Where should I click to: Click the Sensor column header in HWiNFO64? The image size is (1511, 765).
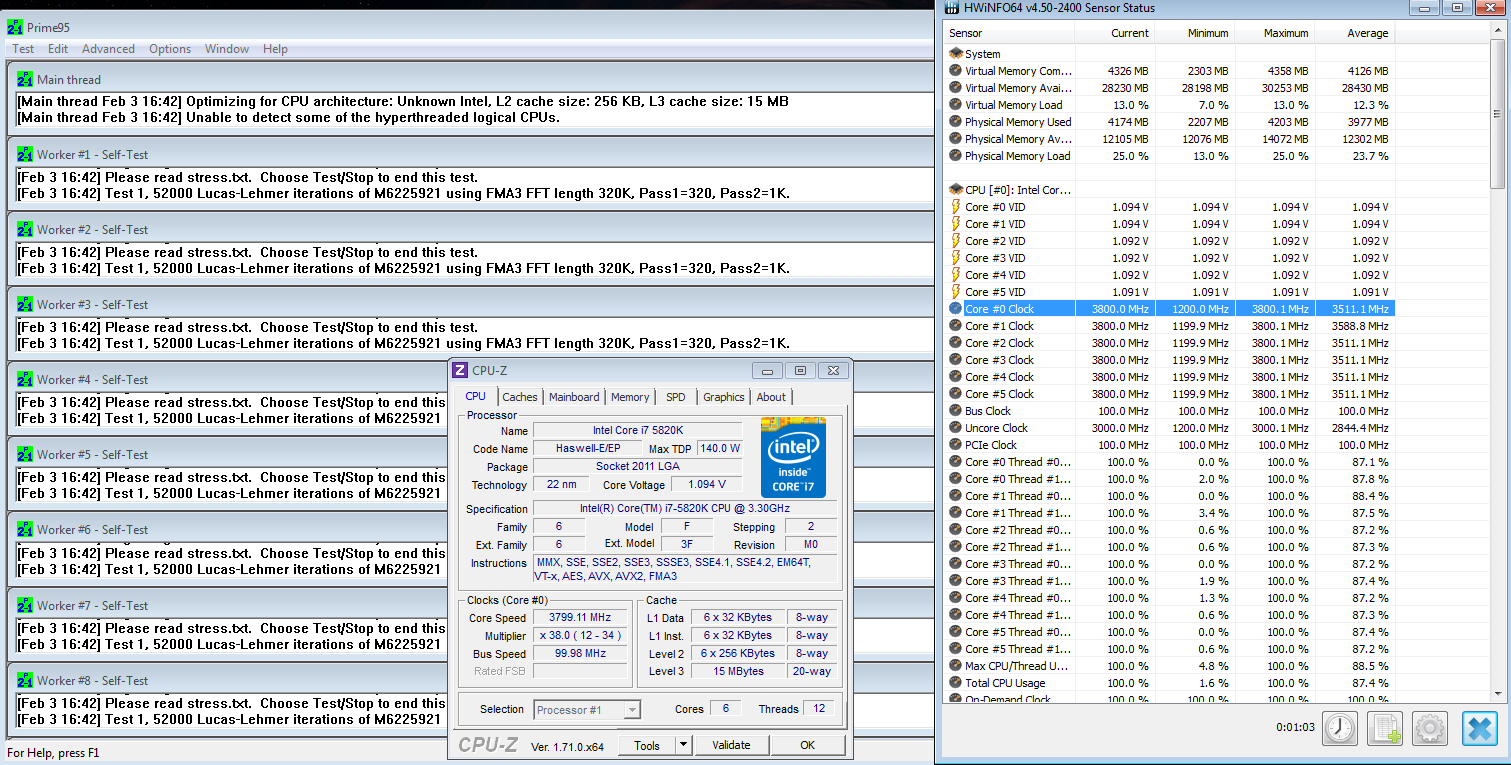tap(1009, 33)
